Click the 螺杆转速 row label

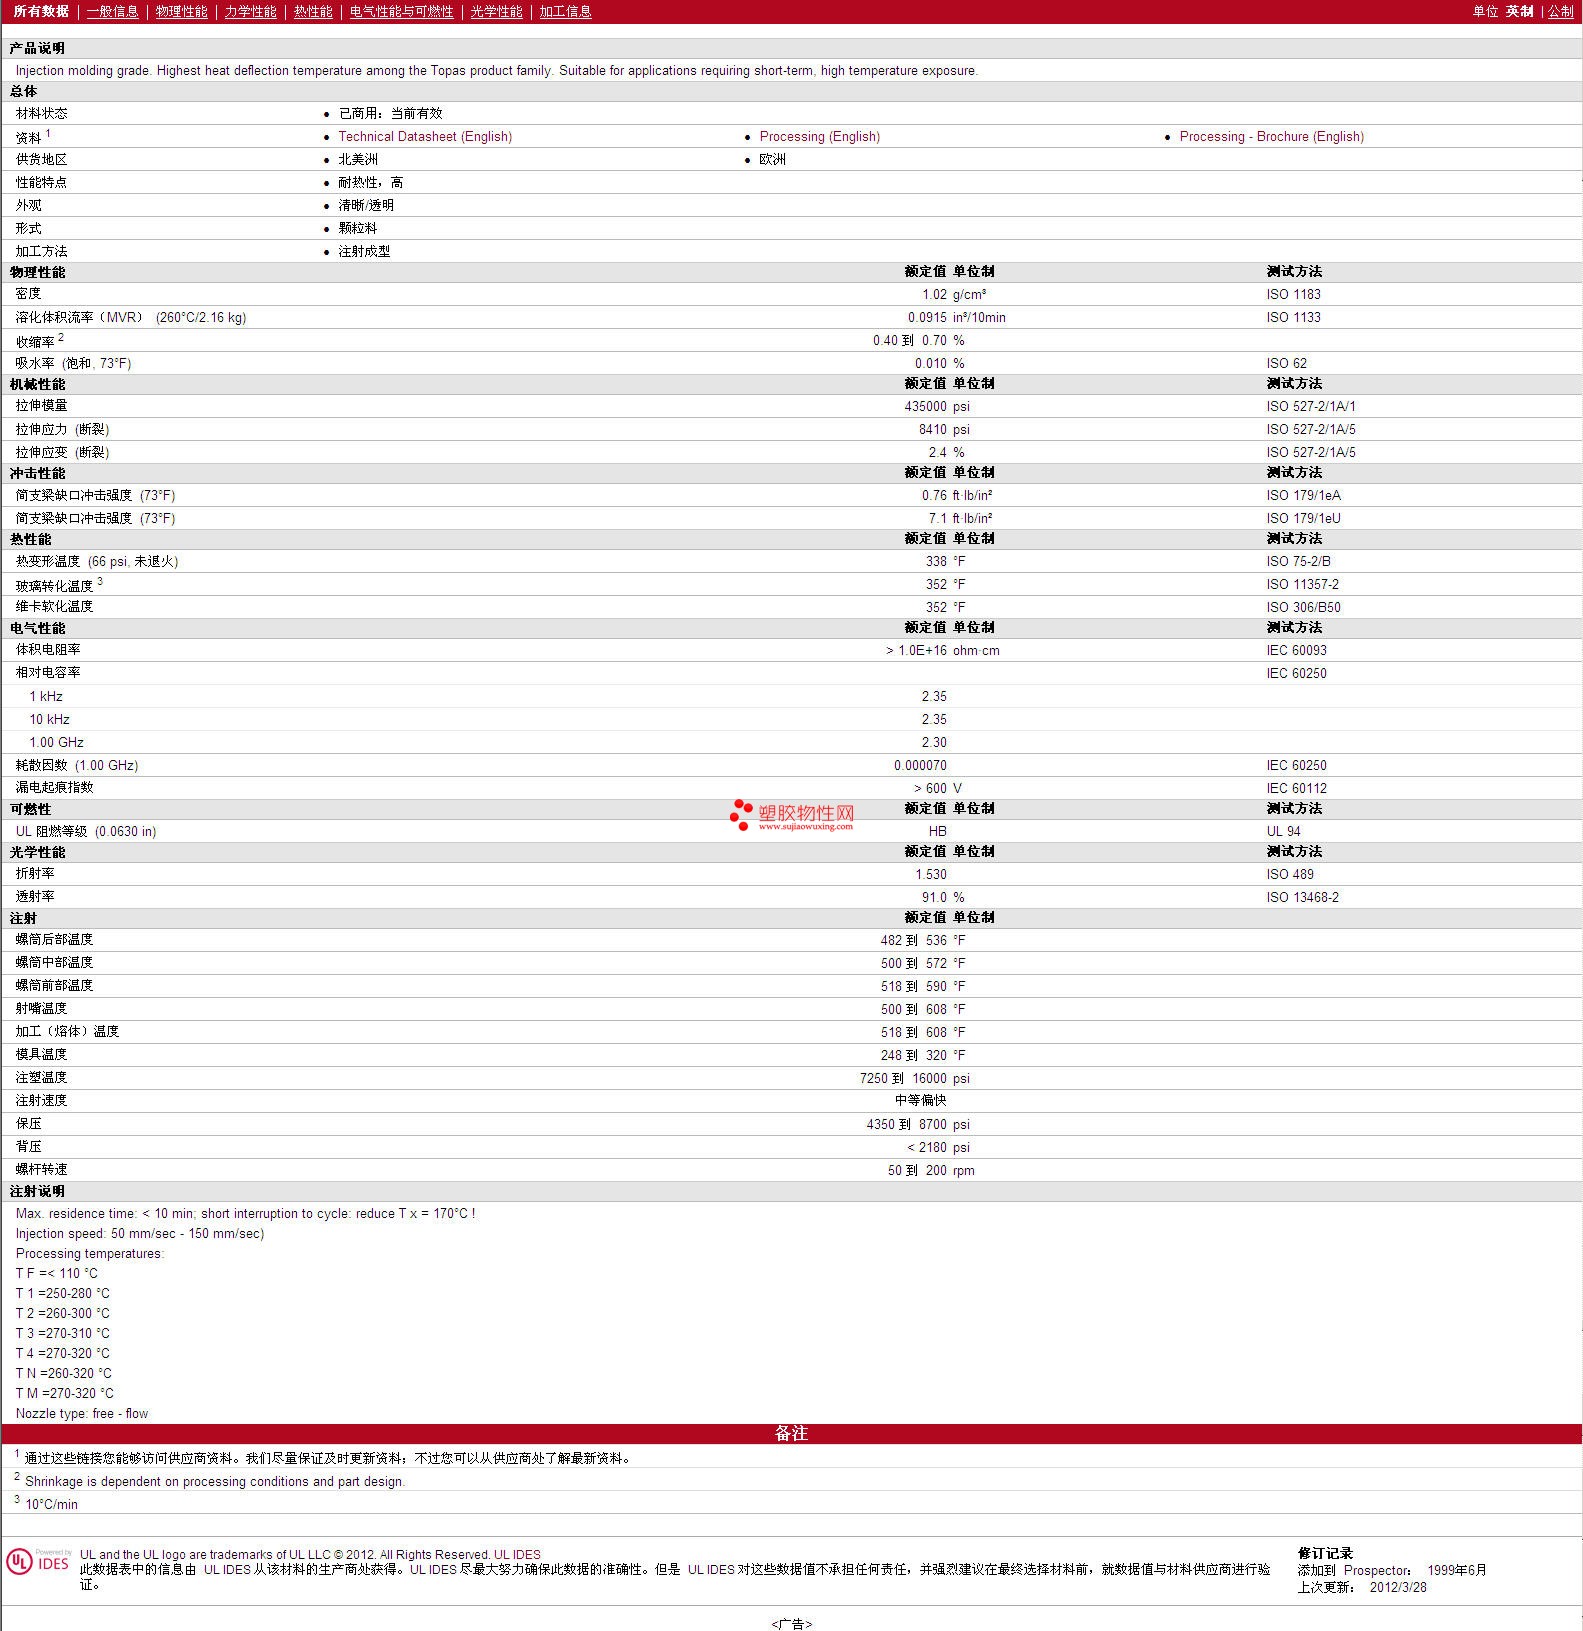click(41, 1169)
